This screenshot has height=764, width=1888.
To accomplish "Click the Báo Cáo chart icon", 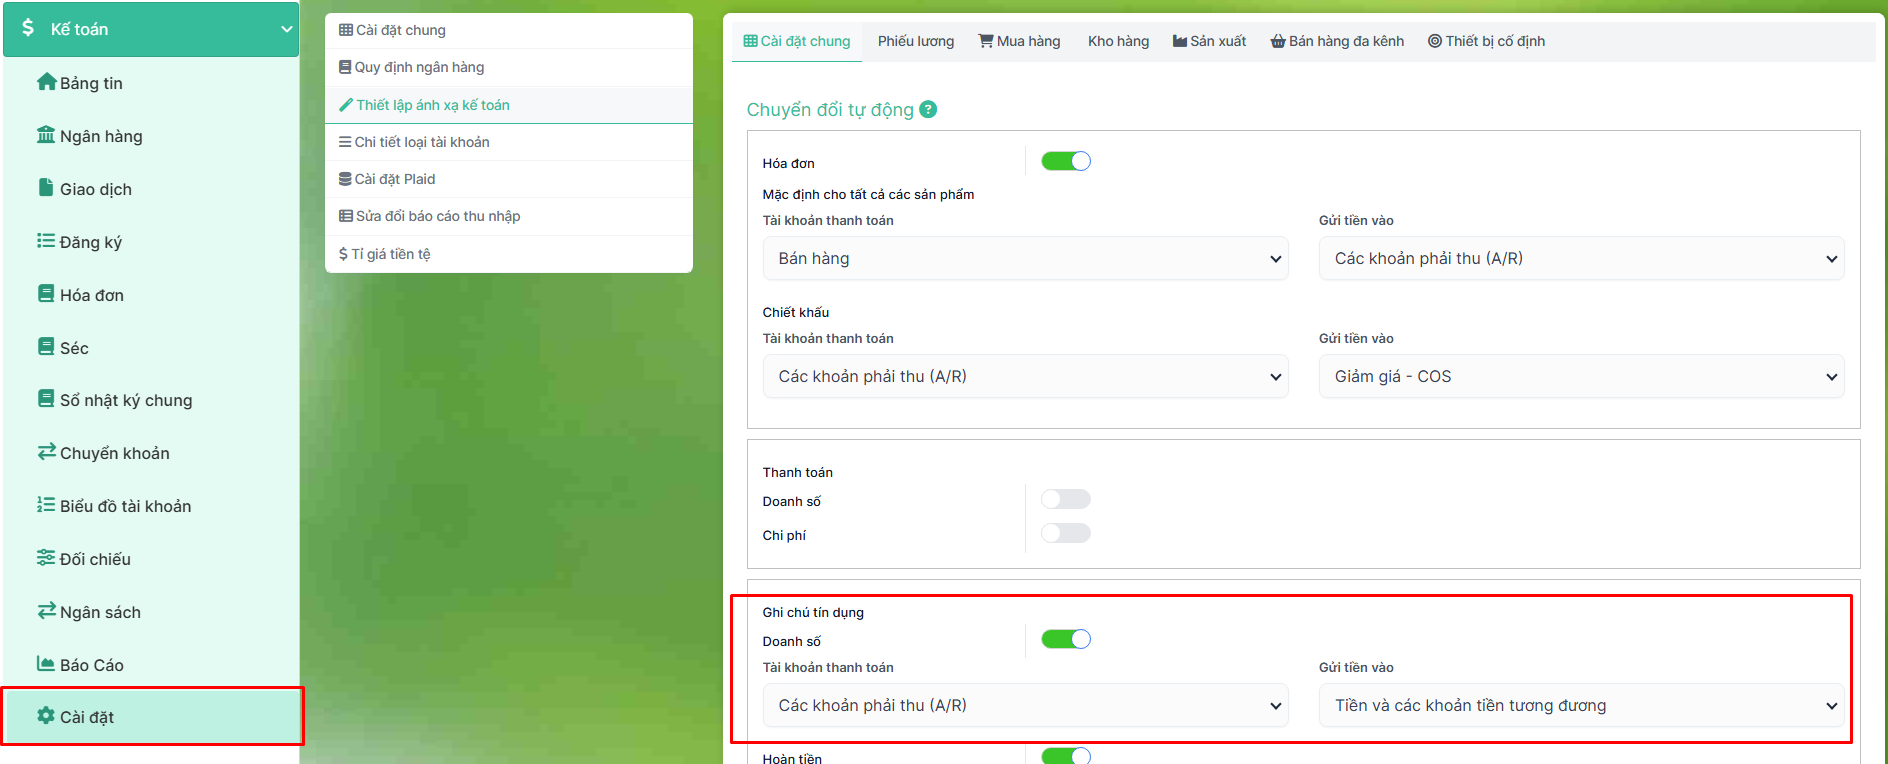I will point(46,664).
